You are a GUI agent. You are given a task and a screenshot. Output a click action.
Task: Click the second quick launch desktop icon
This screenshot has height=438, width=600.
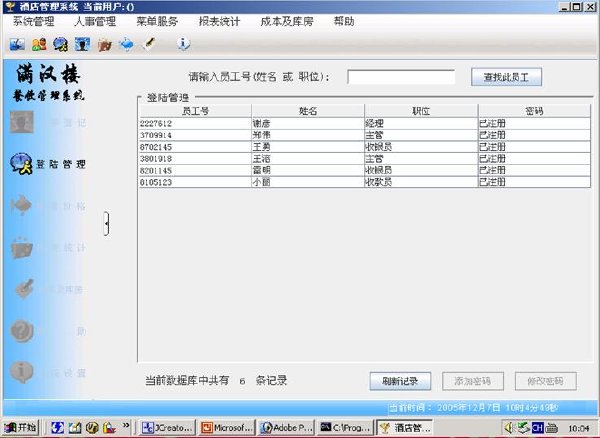pyautogui.click(x=75, y=427)
